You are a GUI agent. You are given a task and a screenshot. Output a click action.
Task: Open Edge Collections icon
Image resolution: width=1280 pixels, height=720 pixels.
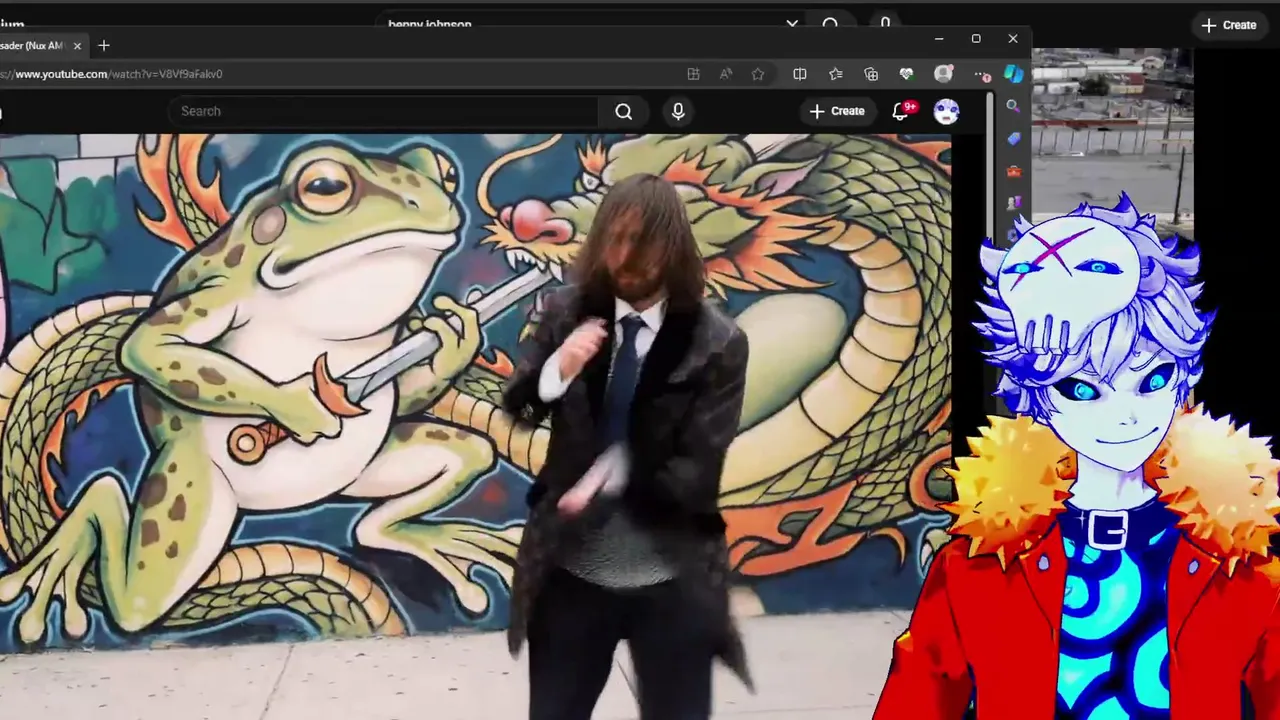click(x=871, y=74)
